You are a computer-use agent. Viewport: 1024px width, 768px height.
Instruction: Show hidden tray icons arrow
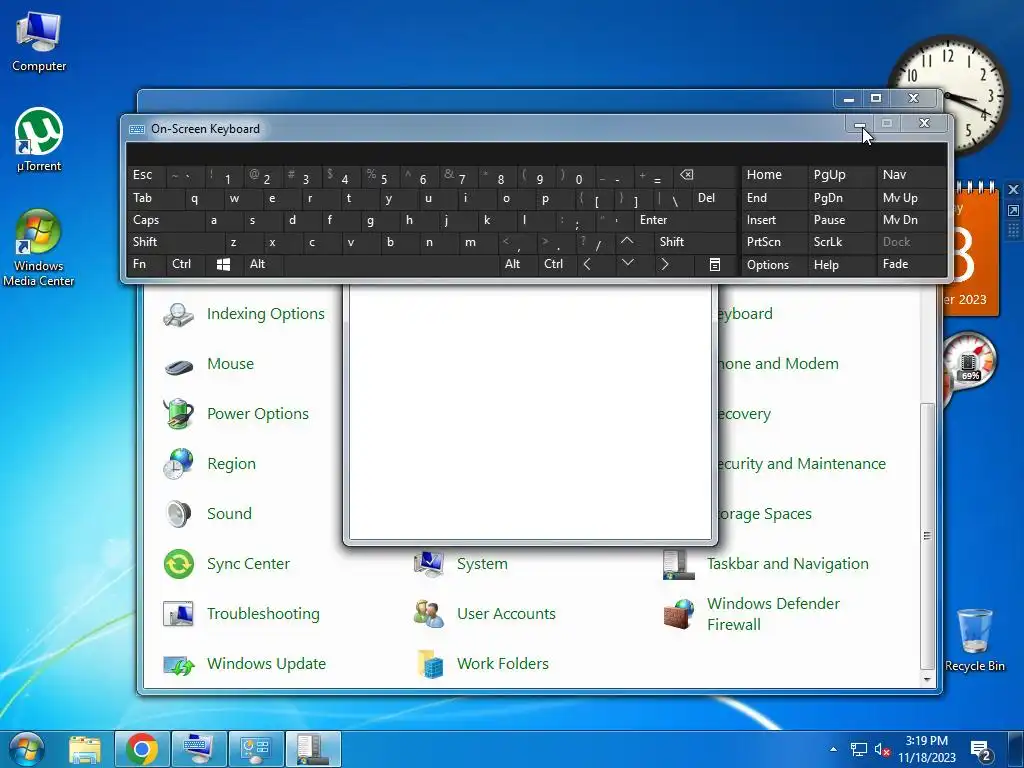point(833,750)
